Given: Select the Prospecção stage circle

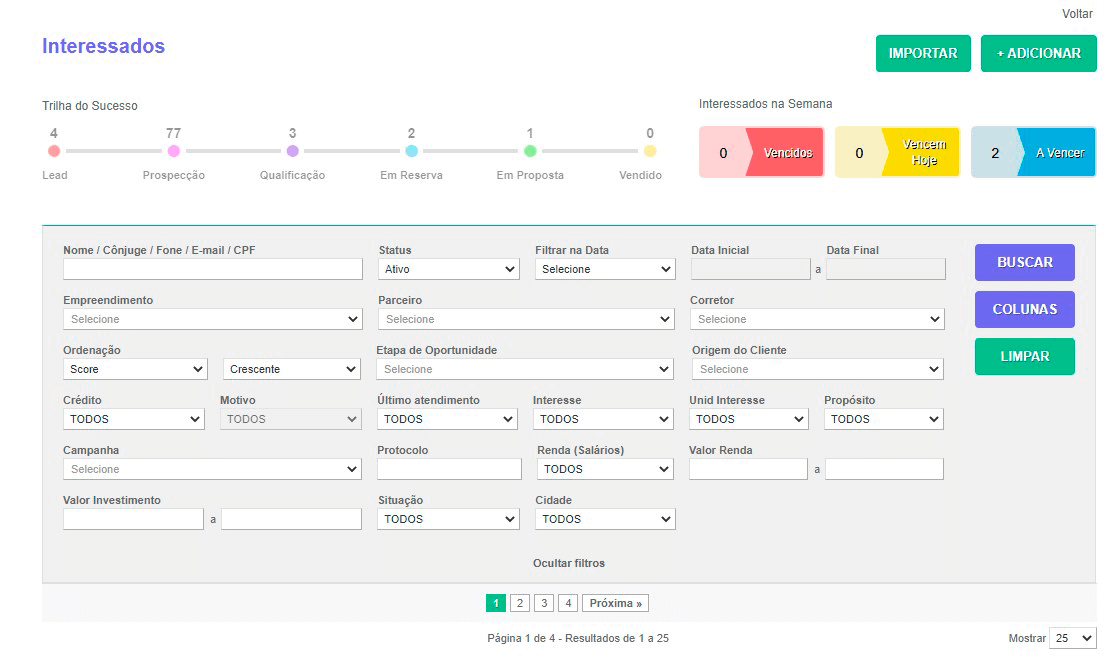Looking at the screenshot, I should pos(174,151).
